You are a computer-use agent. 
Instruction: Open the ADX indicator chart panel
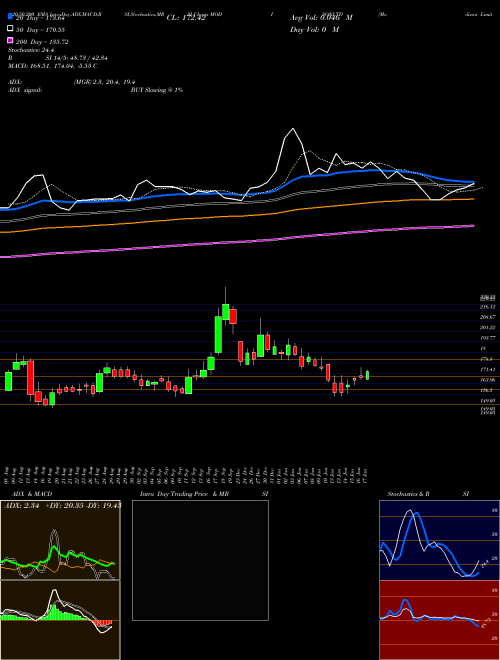point(60,540)
